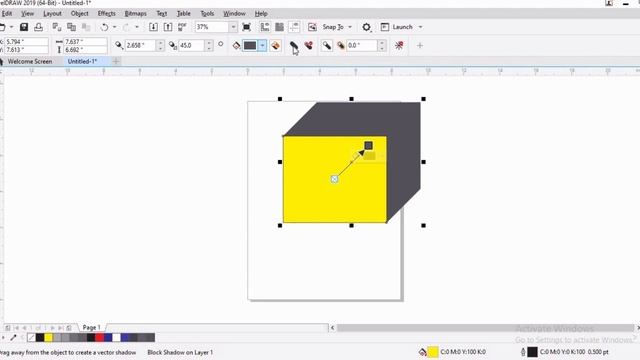Toggle Generate from object outline button
The height and width of the screenshot is (360, 640).
coord(327,45)
